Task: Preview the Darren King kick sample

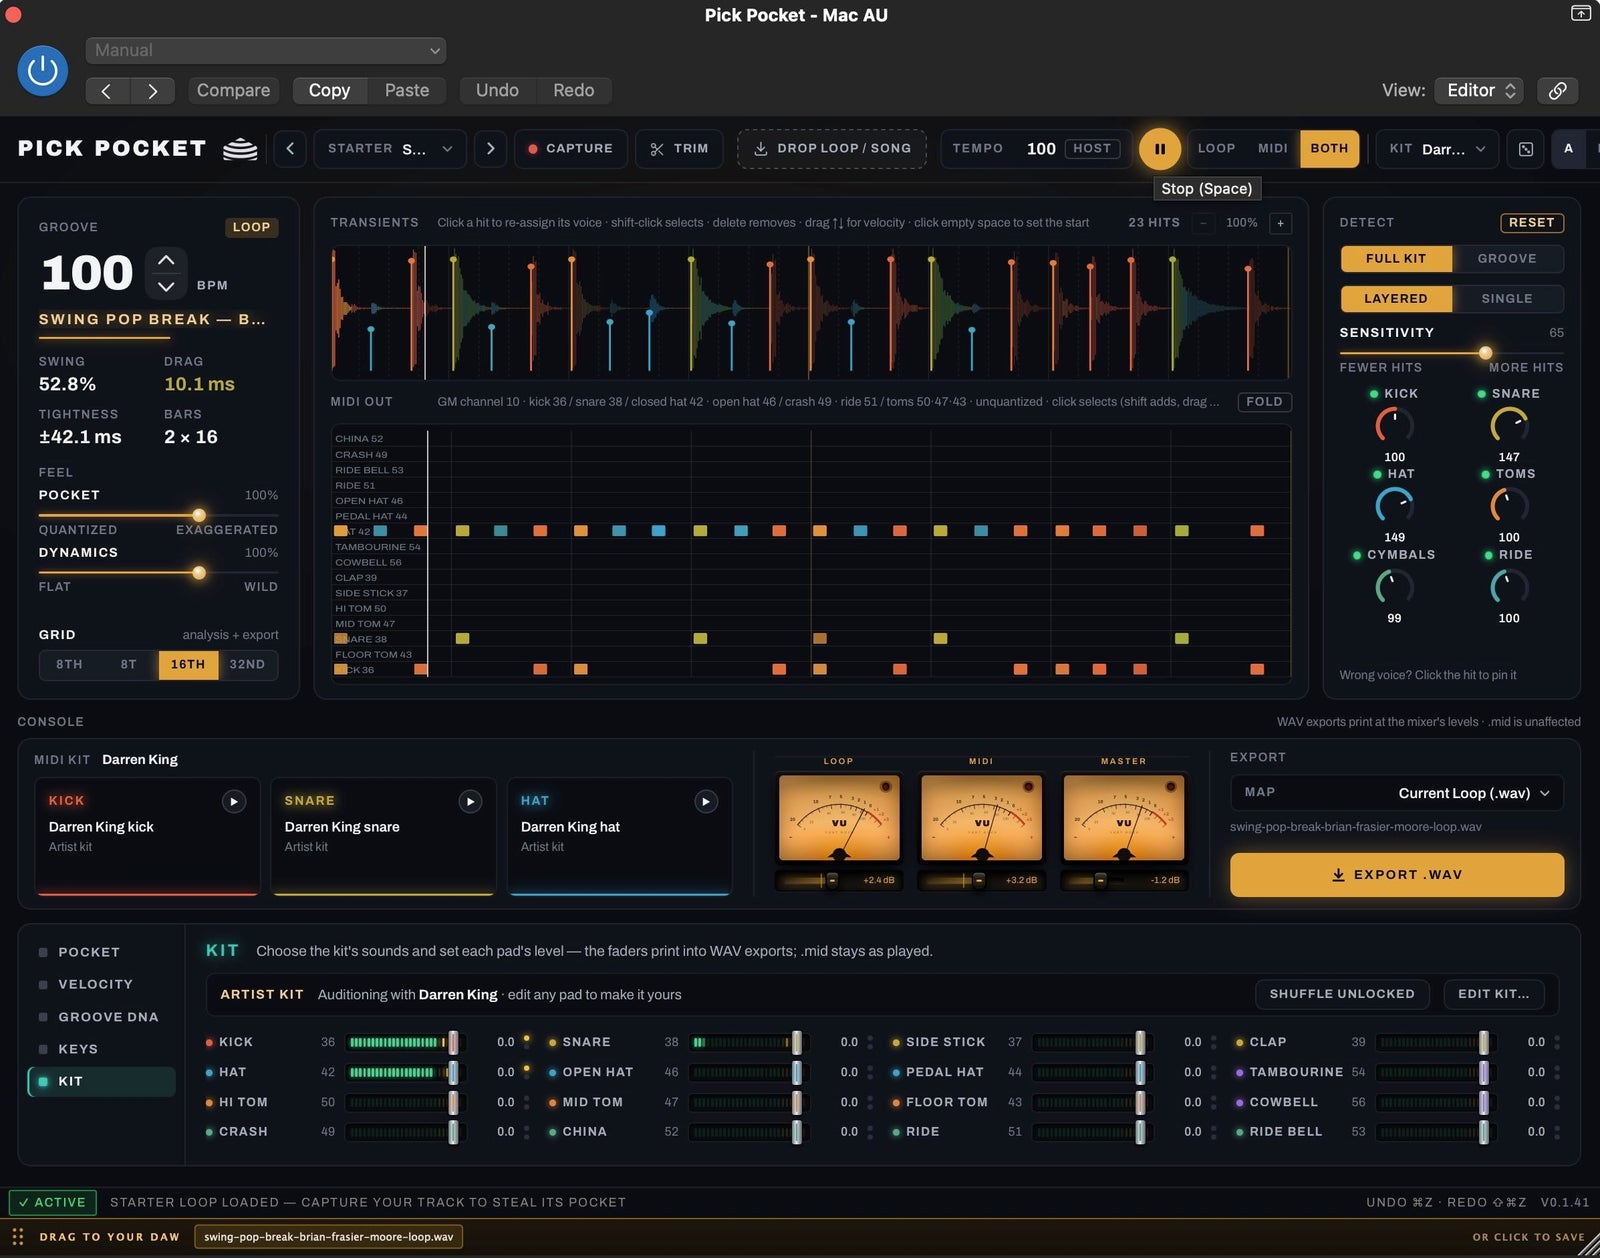Action: tap(234, 801)
